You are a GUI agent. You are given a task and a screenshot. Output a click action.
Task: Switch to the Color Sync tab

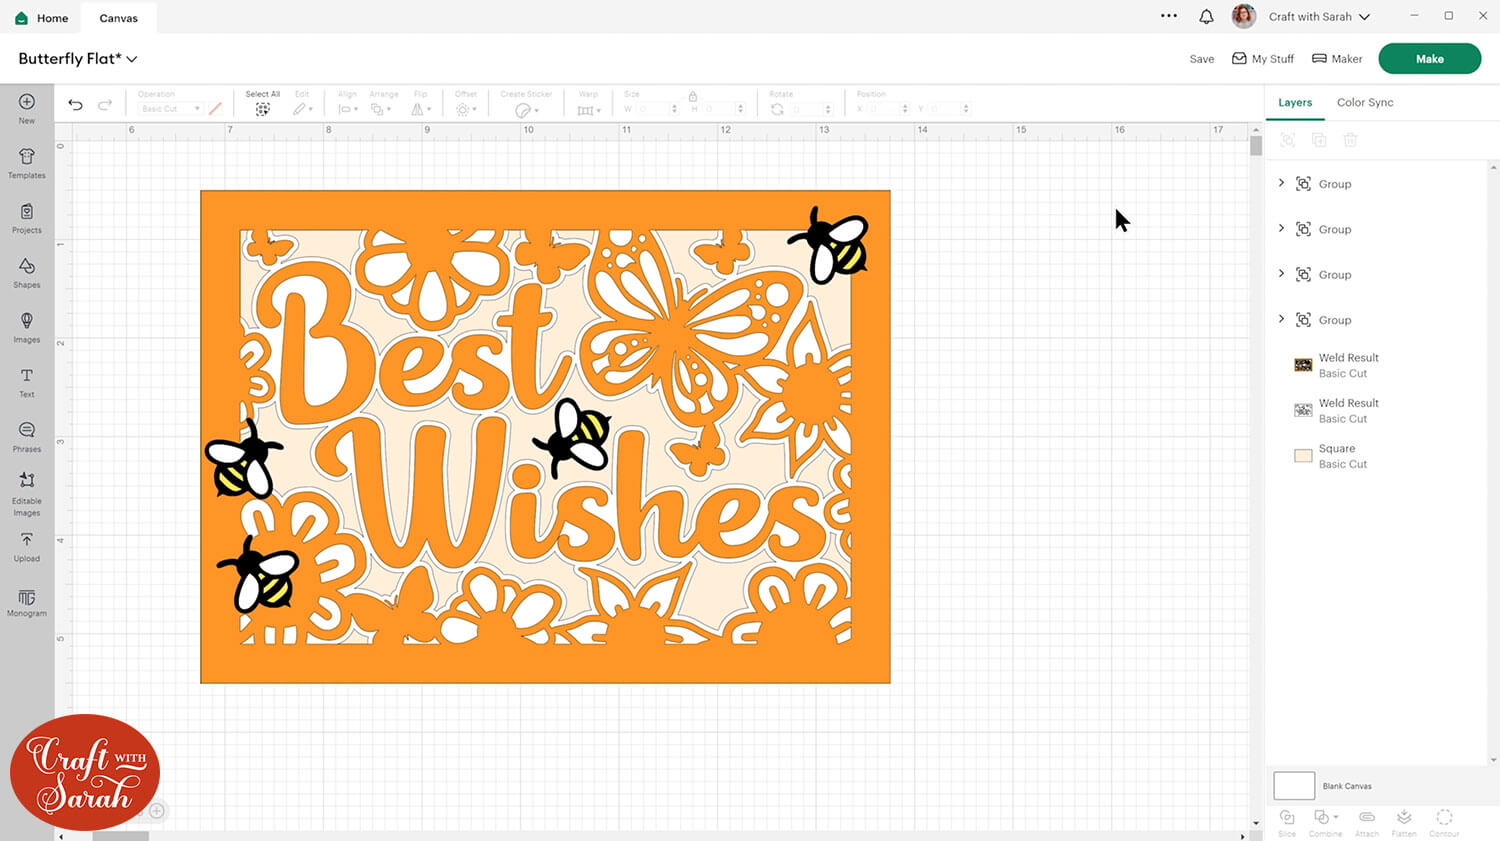[1365, 102]
